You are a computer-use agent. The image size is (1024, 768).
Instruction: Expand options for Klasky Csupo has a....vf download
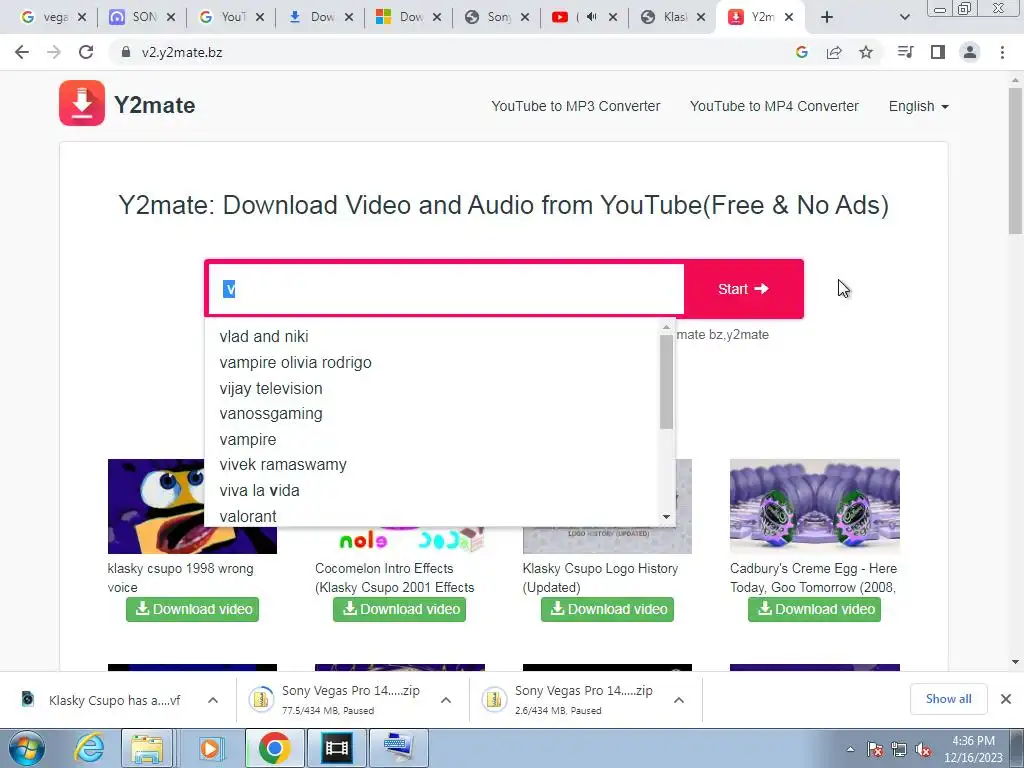(x=213, y=700)
